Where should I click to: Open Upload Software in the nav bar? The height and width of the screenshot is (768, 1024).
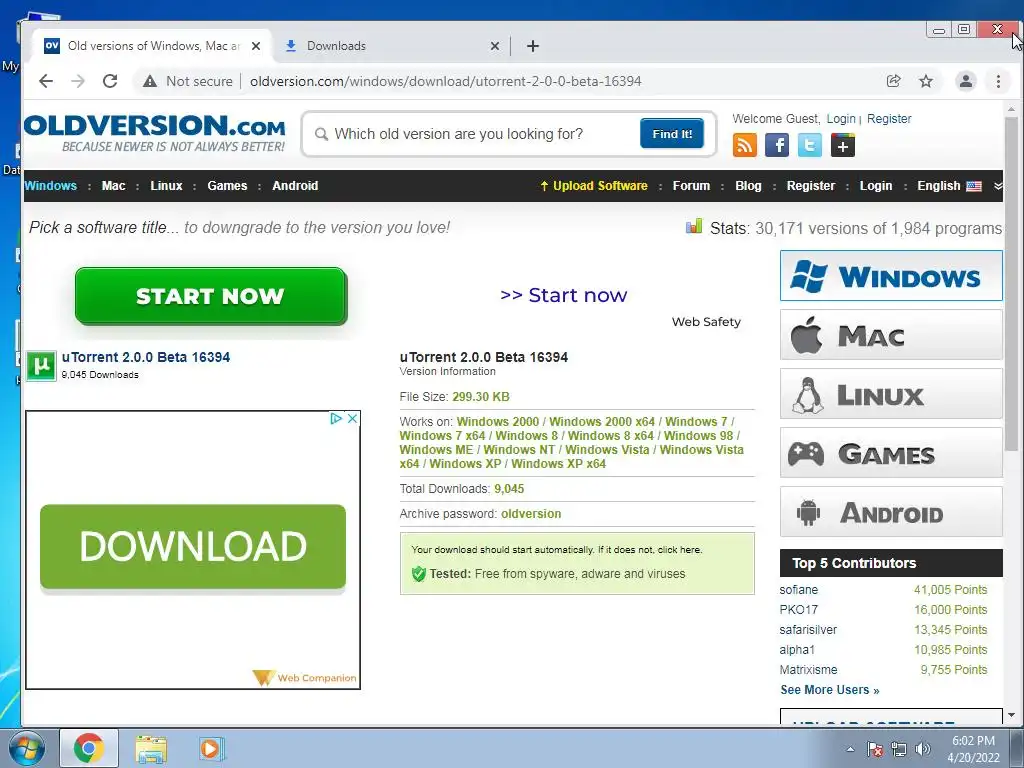click(594, 185)
